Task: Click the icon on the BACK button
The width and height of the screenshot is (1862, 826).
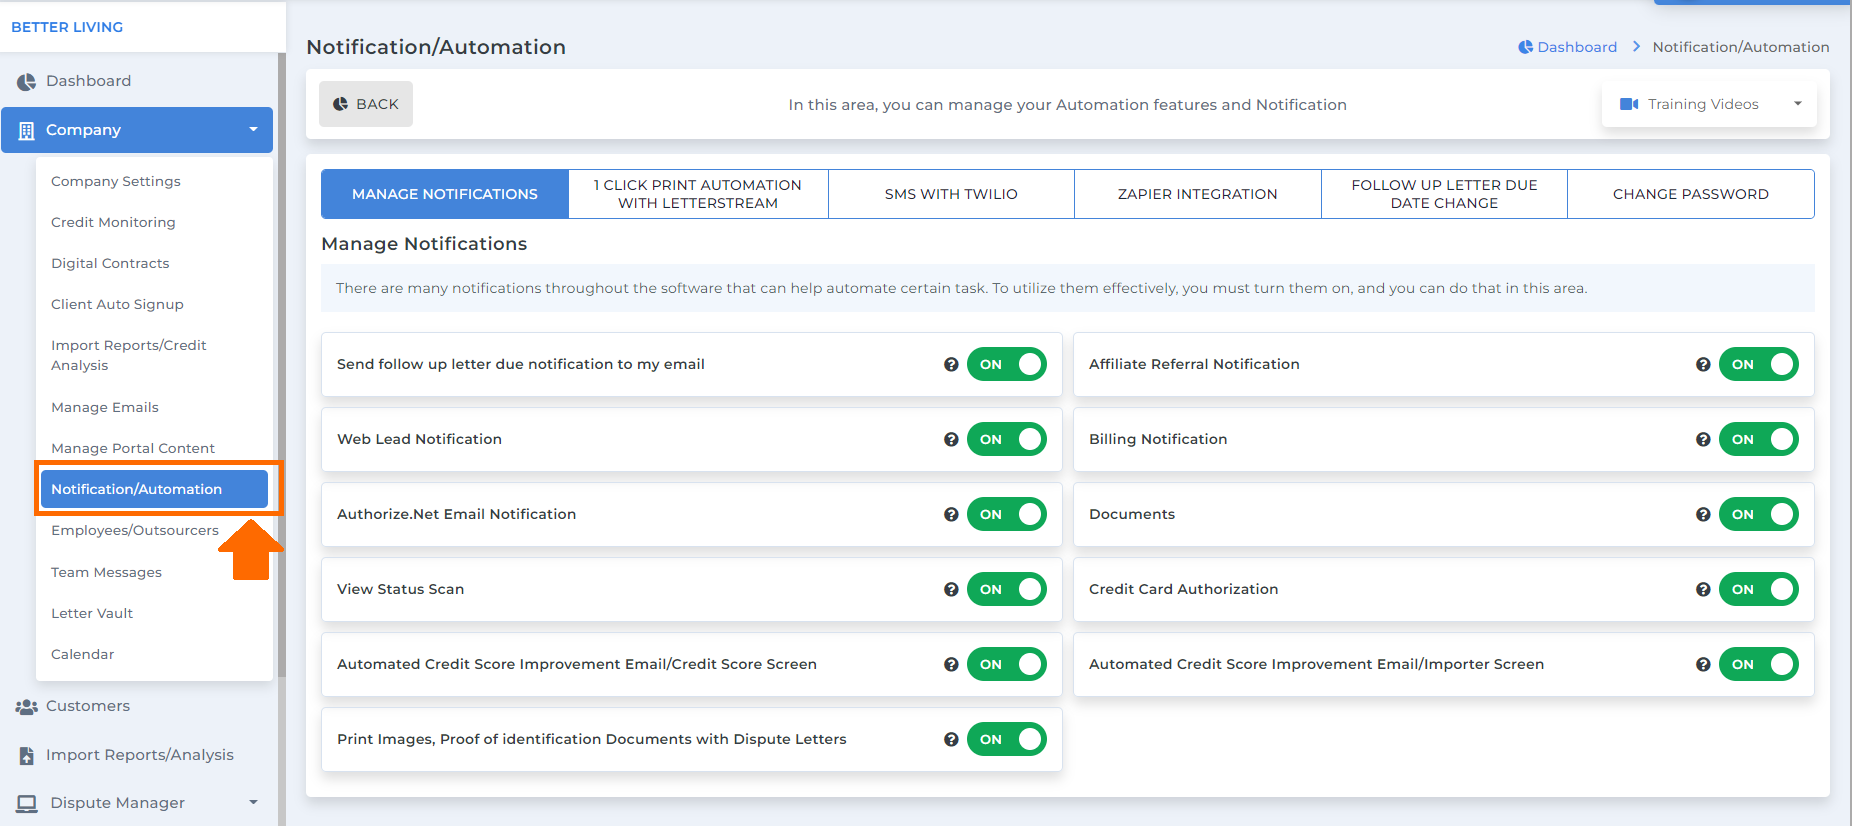Action: (x=340, y=104)
